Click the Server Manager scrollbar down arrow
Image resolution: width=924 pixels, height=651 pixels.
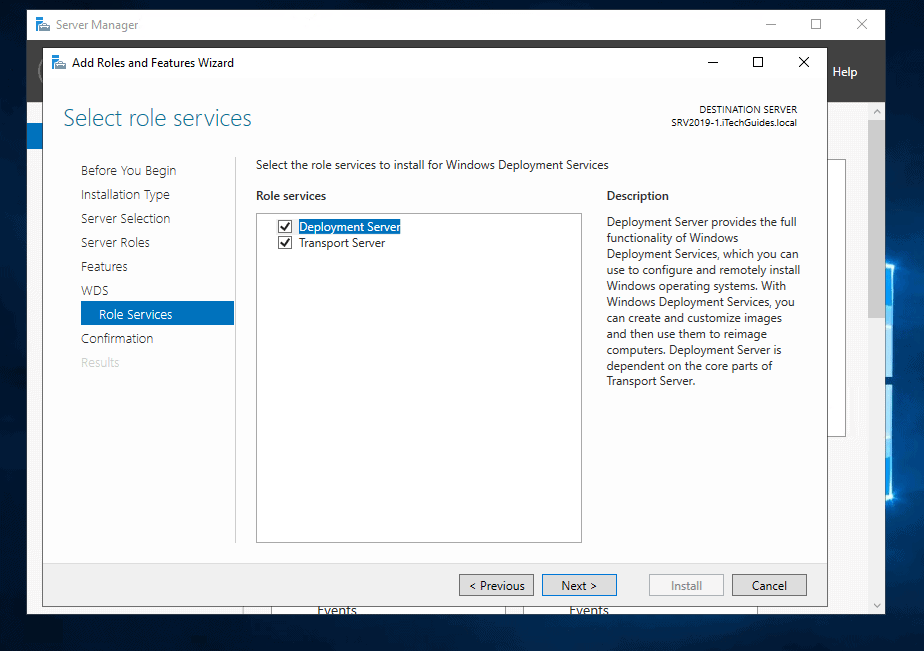coord(877,605)
